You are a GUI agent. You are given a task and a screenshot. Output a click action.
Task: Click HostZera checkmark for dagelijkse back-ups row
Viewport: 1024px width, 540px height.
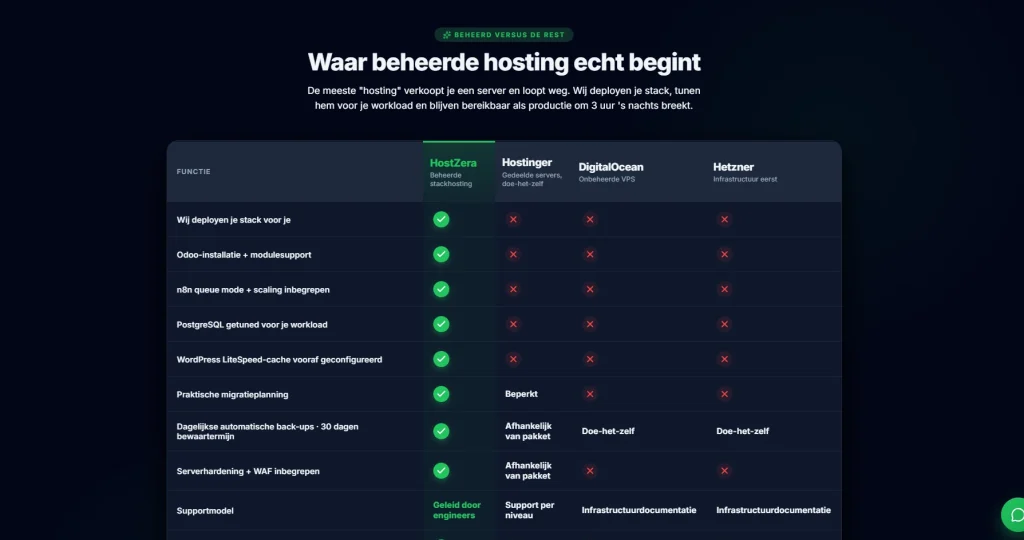click(441, 431)
